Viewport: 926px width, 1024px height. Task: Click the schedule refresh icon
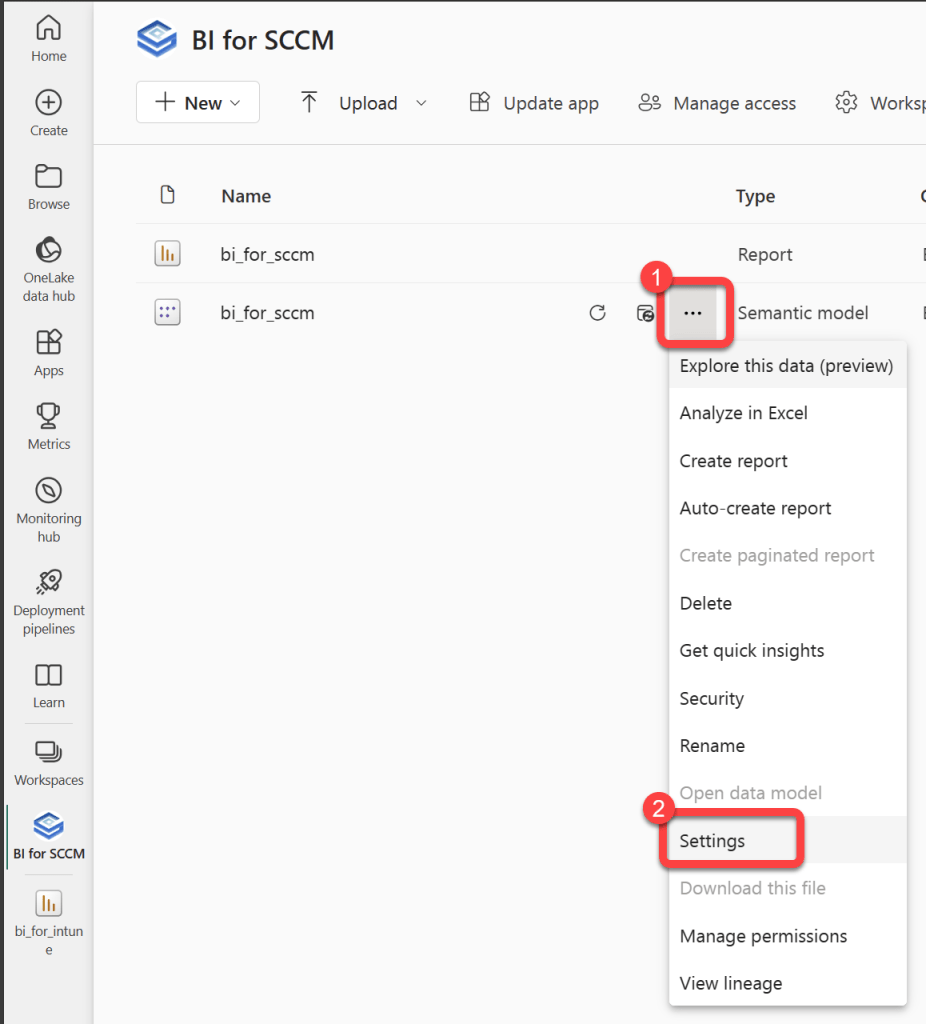[x=646, y=313]
